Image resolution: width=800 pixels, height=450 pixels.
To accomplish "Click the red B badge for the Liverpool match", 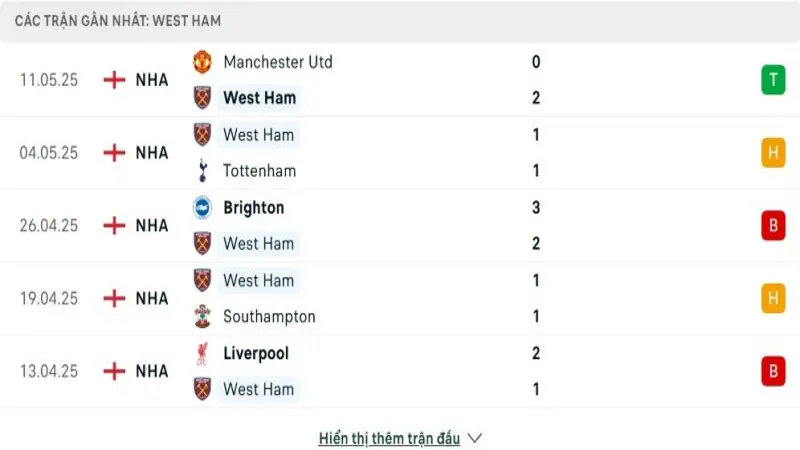I will coord(773,371).
